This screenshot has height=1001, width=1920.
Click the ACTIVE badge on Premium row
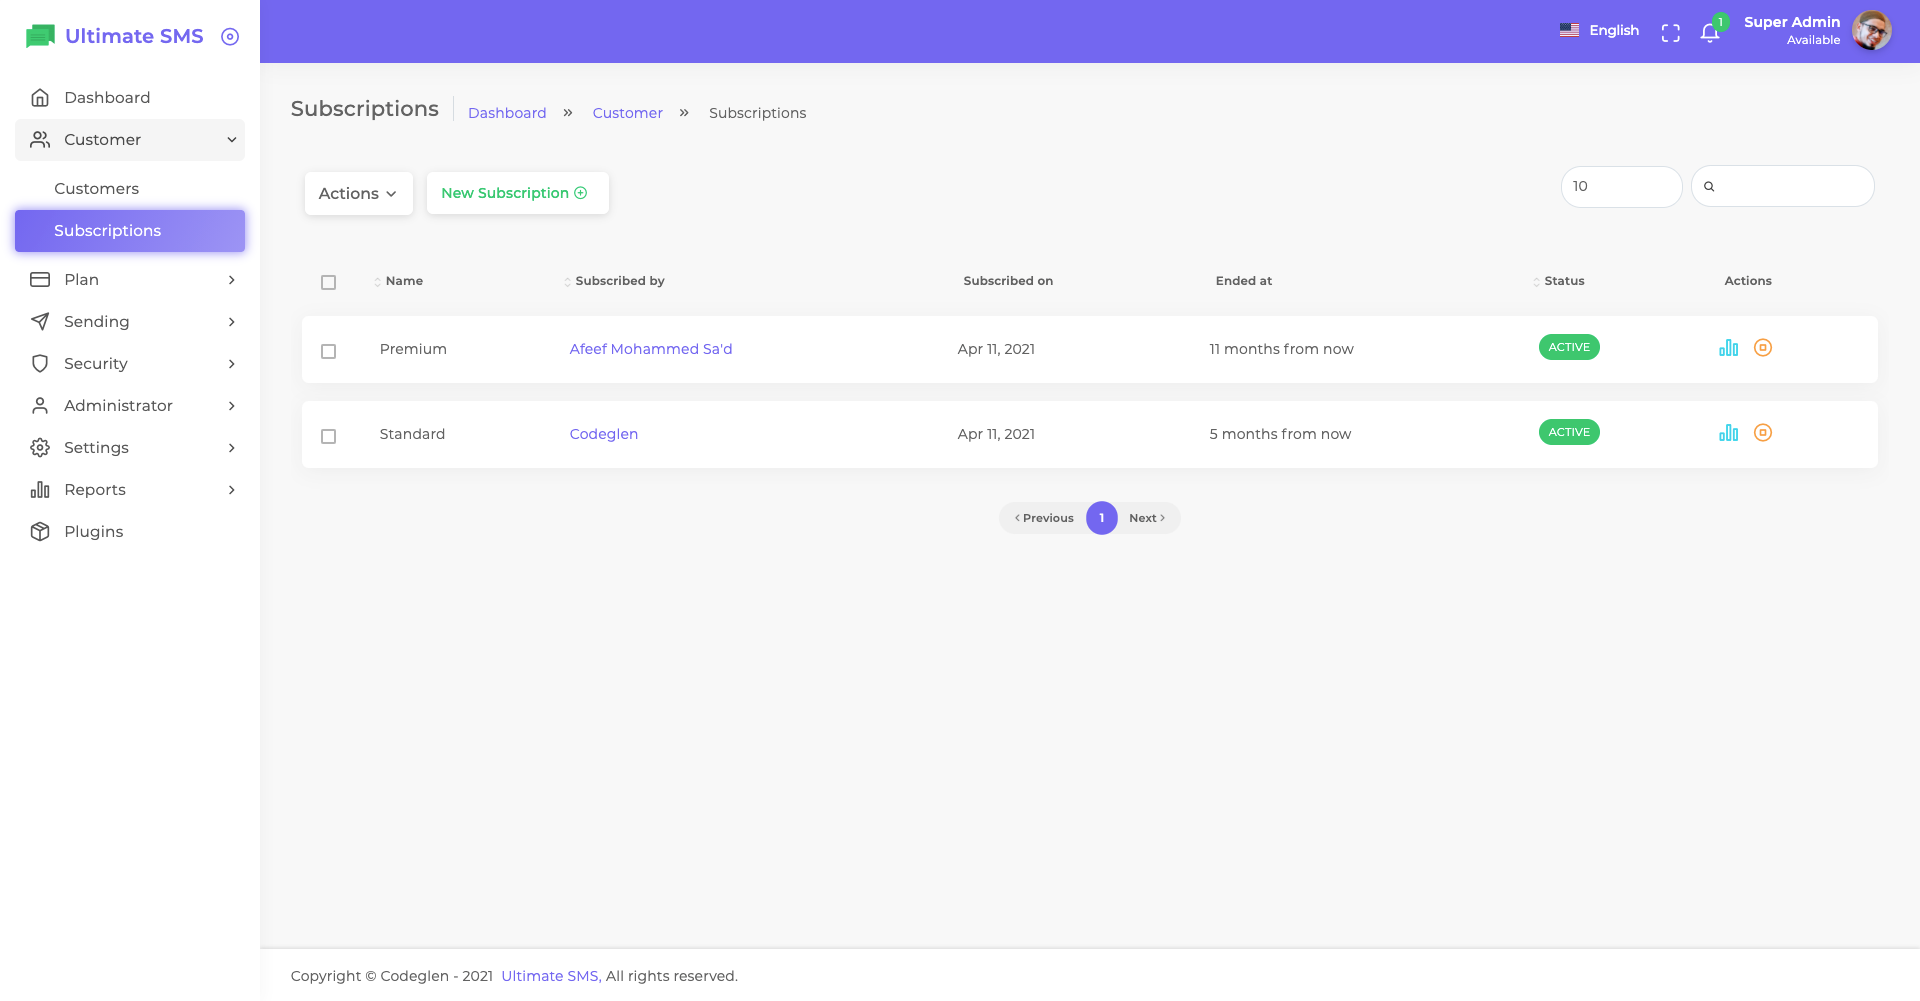click(x=1569, y=347)
